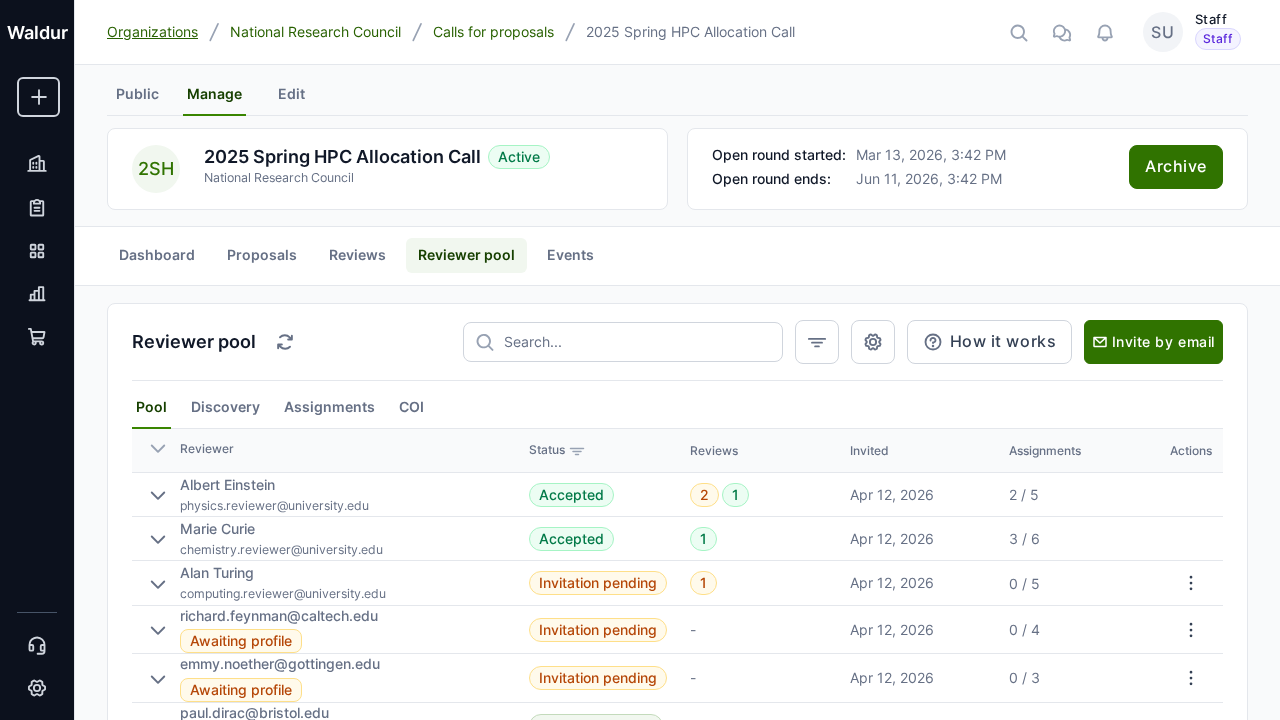Switch to the Discovery tab
This screenshot has width=1280, height=720.
225,407
